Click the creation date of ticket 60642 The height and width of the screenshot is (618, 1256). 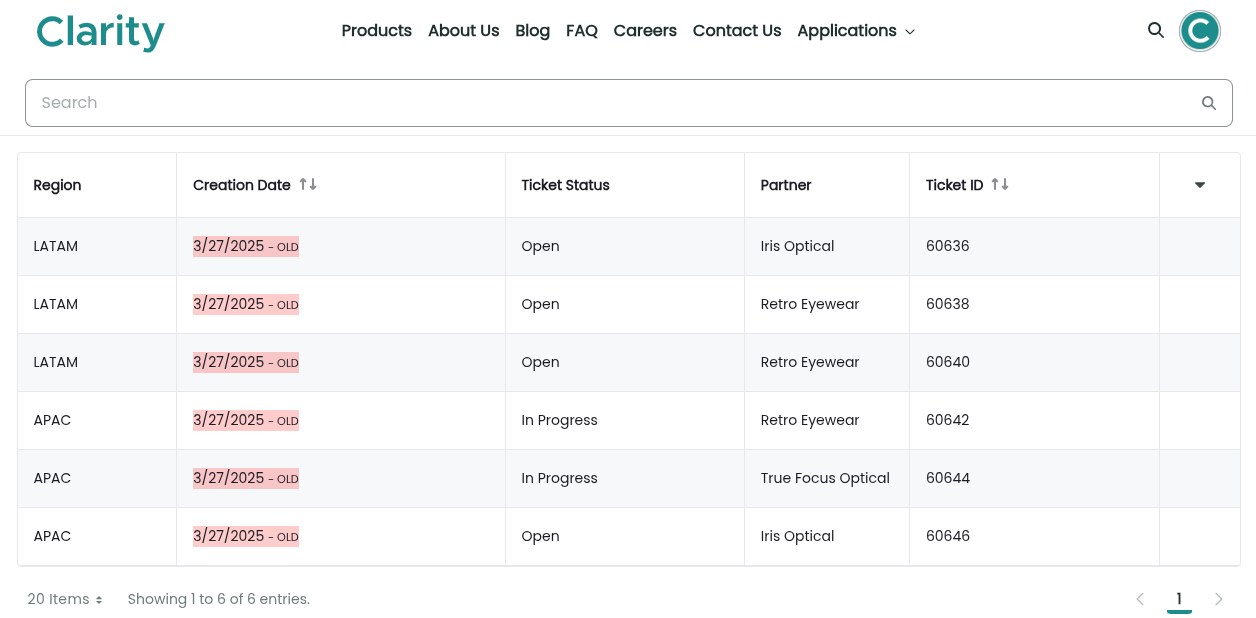(246, 420)
